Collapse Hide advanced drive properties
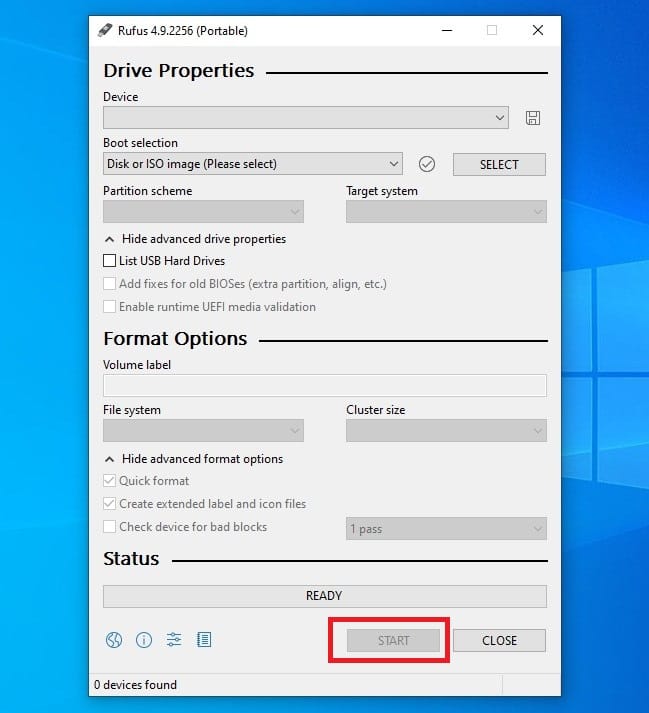649x713 pixels. coord(195,239)
